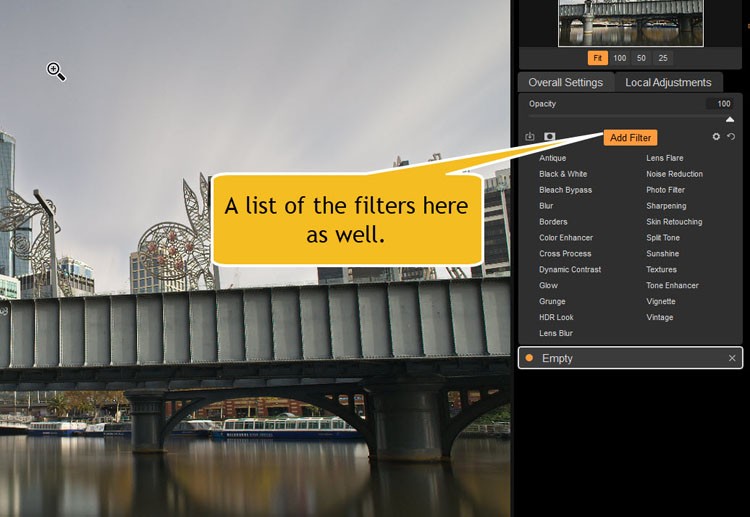Switch to the Overall Settings tab
The image size is (750, 517).
(x=565, y=82)
